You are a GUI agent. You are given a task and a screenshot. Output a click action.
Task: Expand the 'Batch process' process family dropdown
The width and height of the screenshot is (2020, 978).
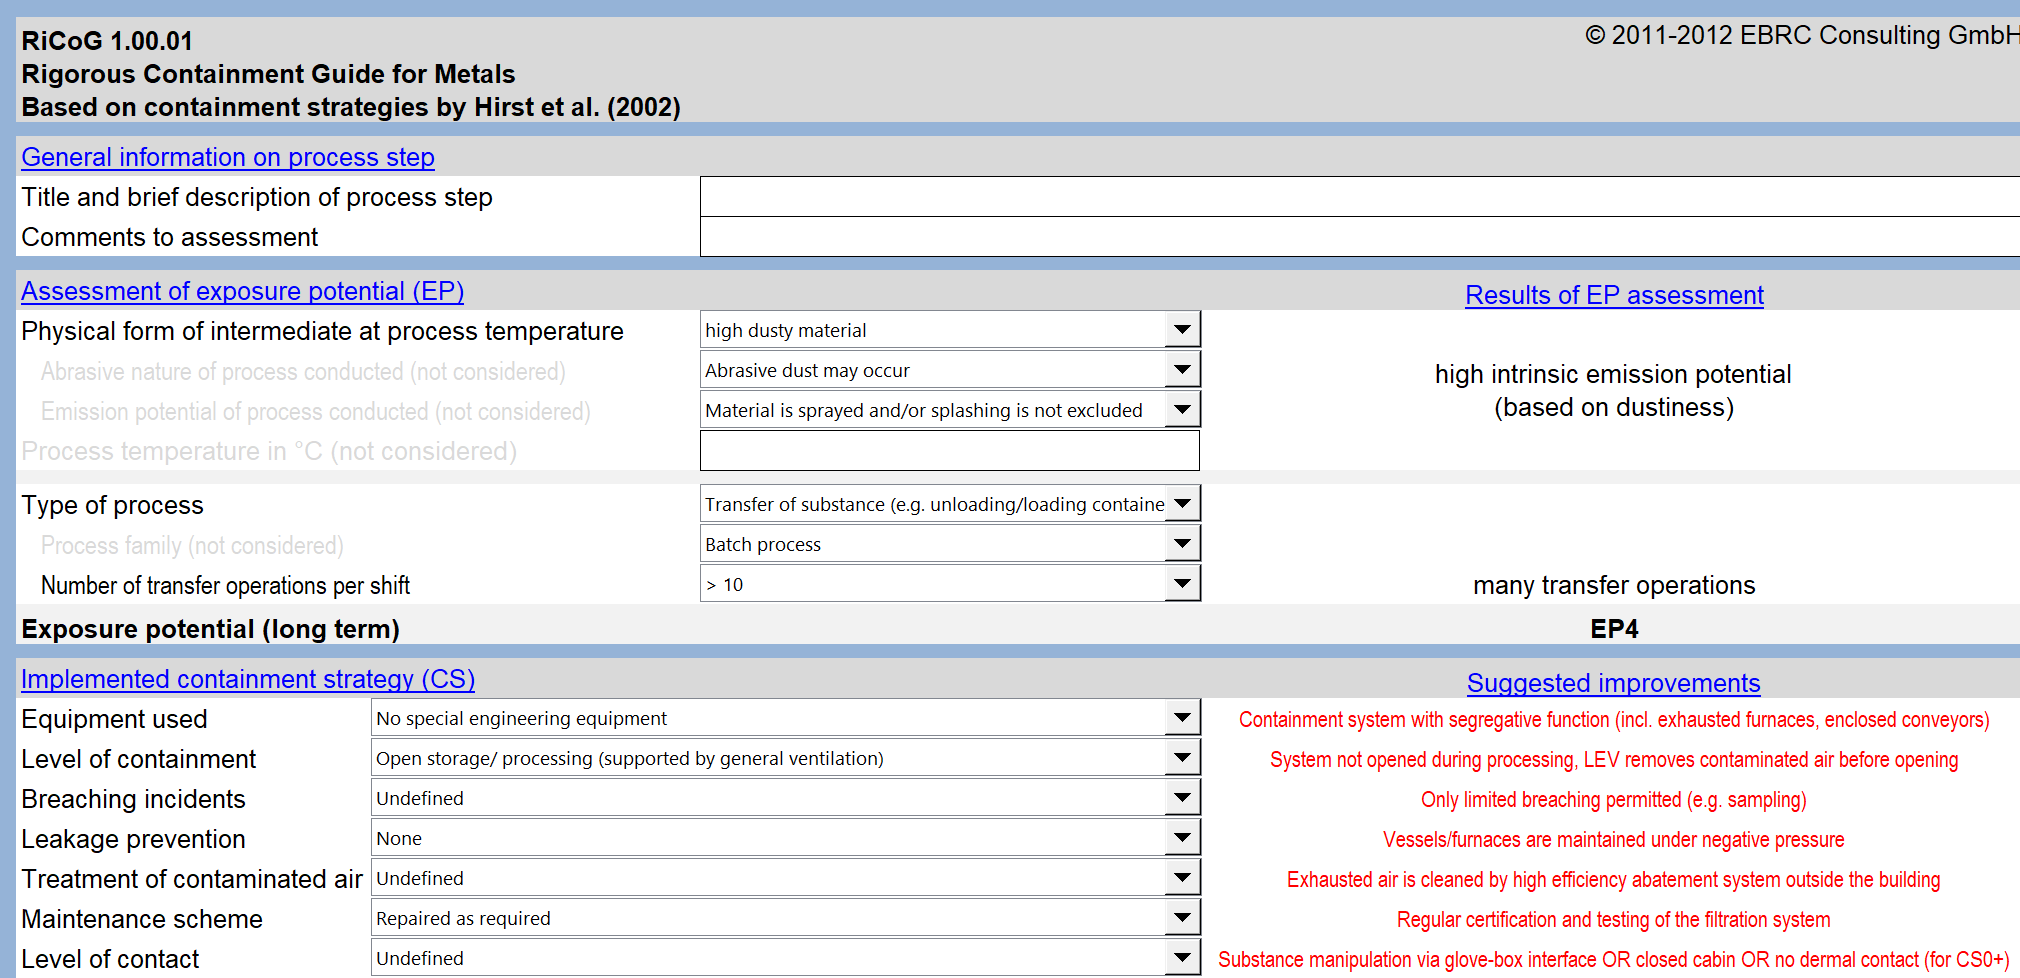click(1183, 543)
